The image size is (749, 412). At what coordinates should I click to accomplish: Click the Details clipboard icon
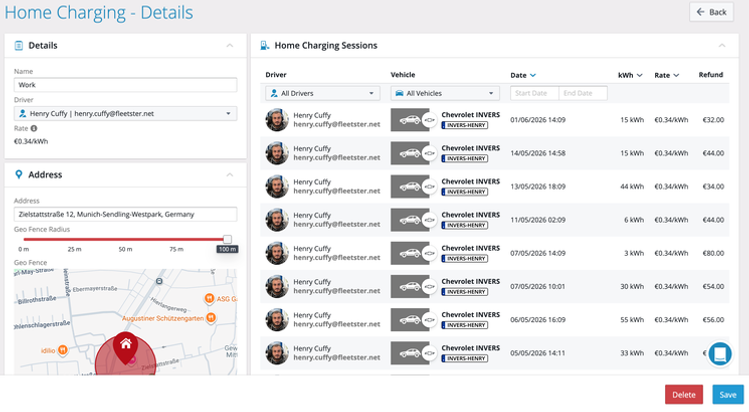[x=19, y=45]
